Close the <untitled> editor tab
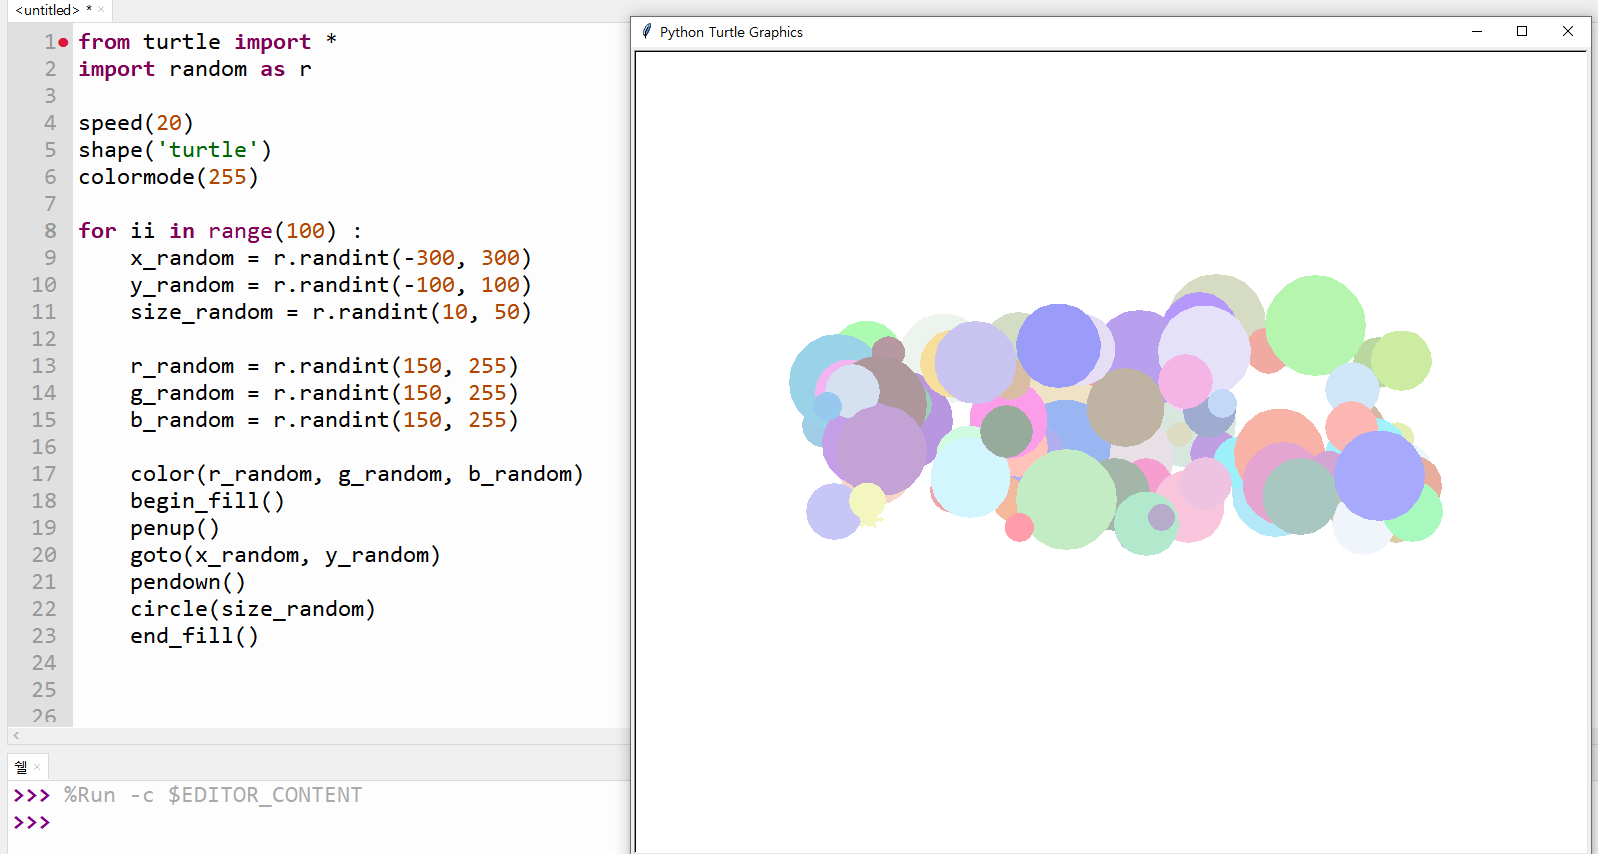 tap(101, 10)
